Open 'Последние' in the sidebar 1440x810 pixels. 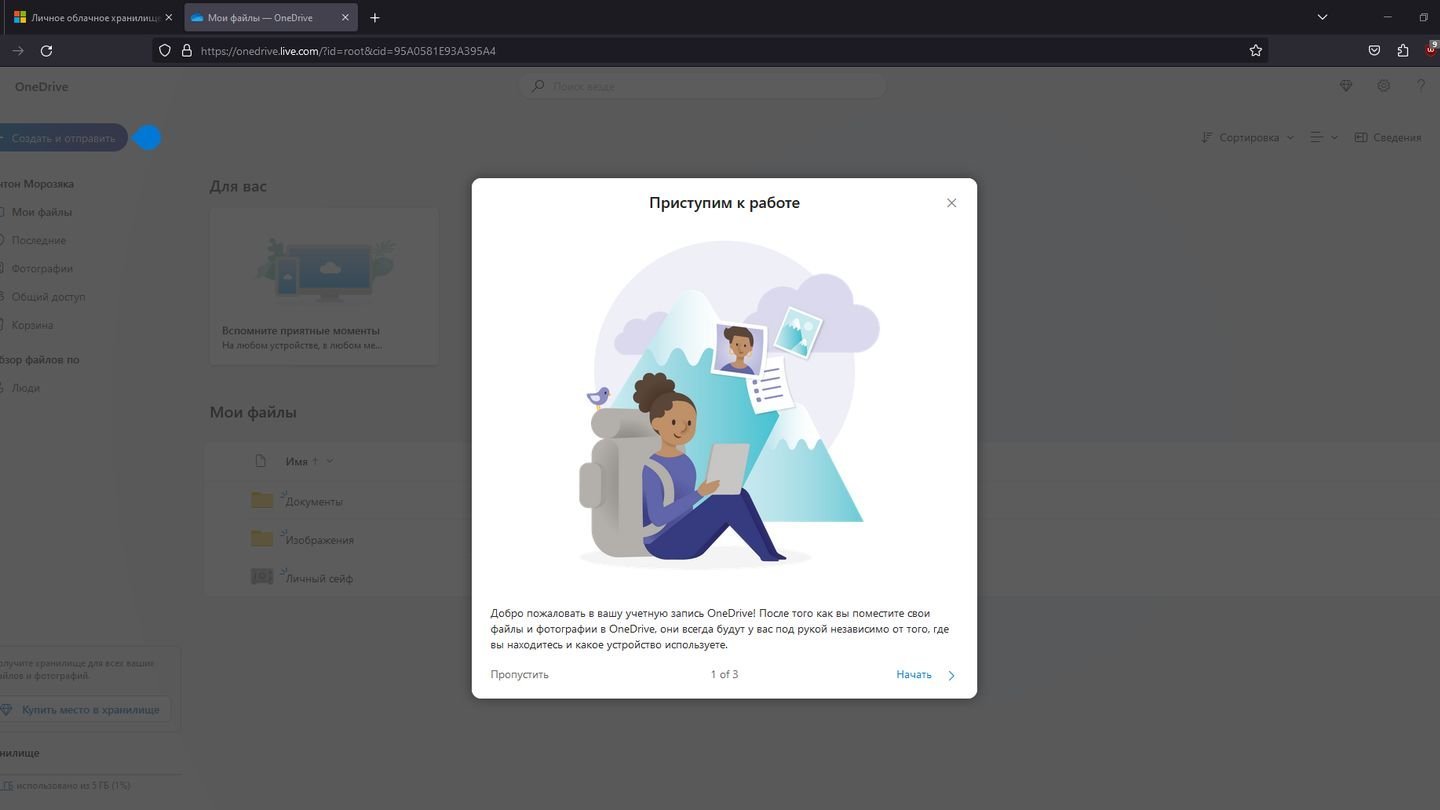pyautogui.click(x=38, y=241)
